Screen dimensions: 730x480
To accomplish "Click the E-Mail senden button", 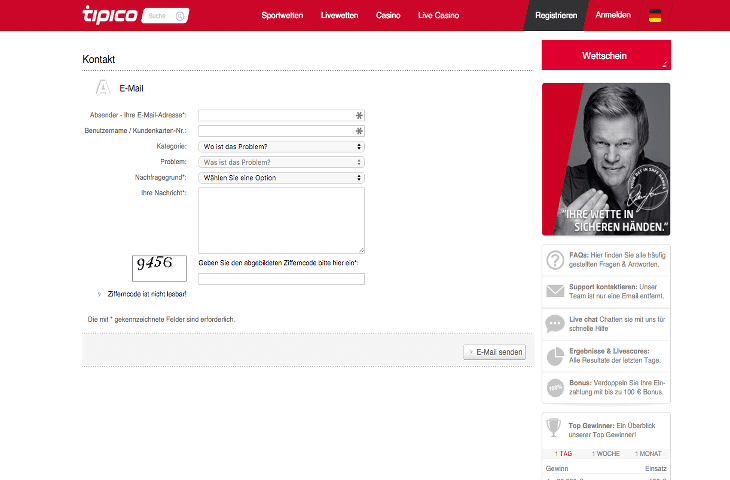I will pyautogui.click(x=494, y=352).
